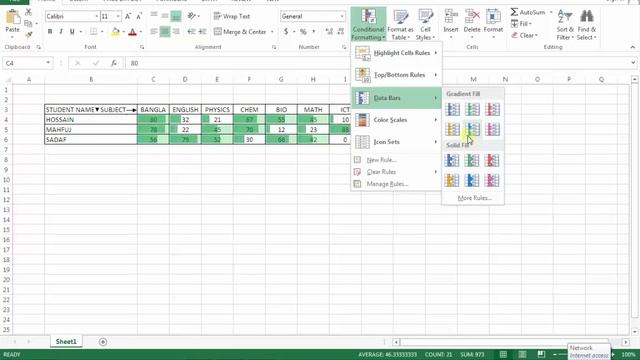Click the Increase Font Size icon
This screenshot has width=640, height=360.
click(128, 16)
